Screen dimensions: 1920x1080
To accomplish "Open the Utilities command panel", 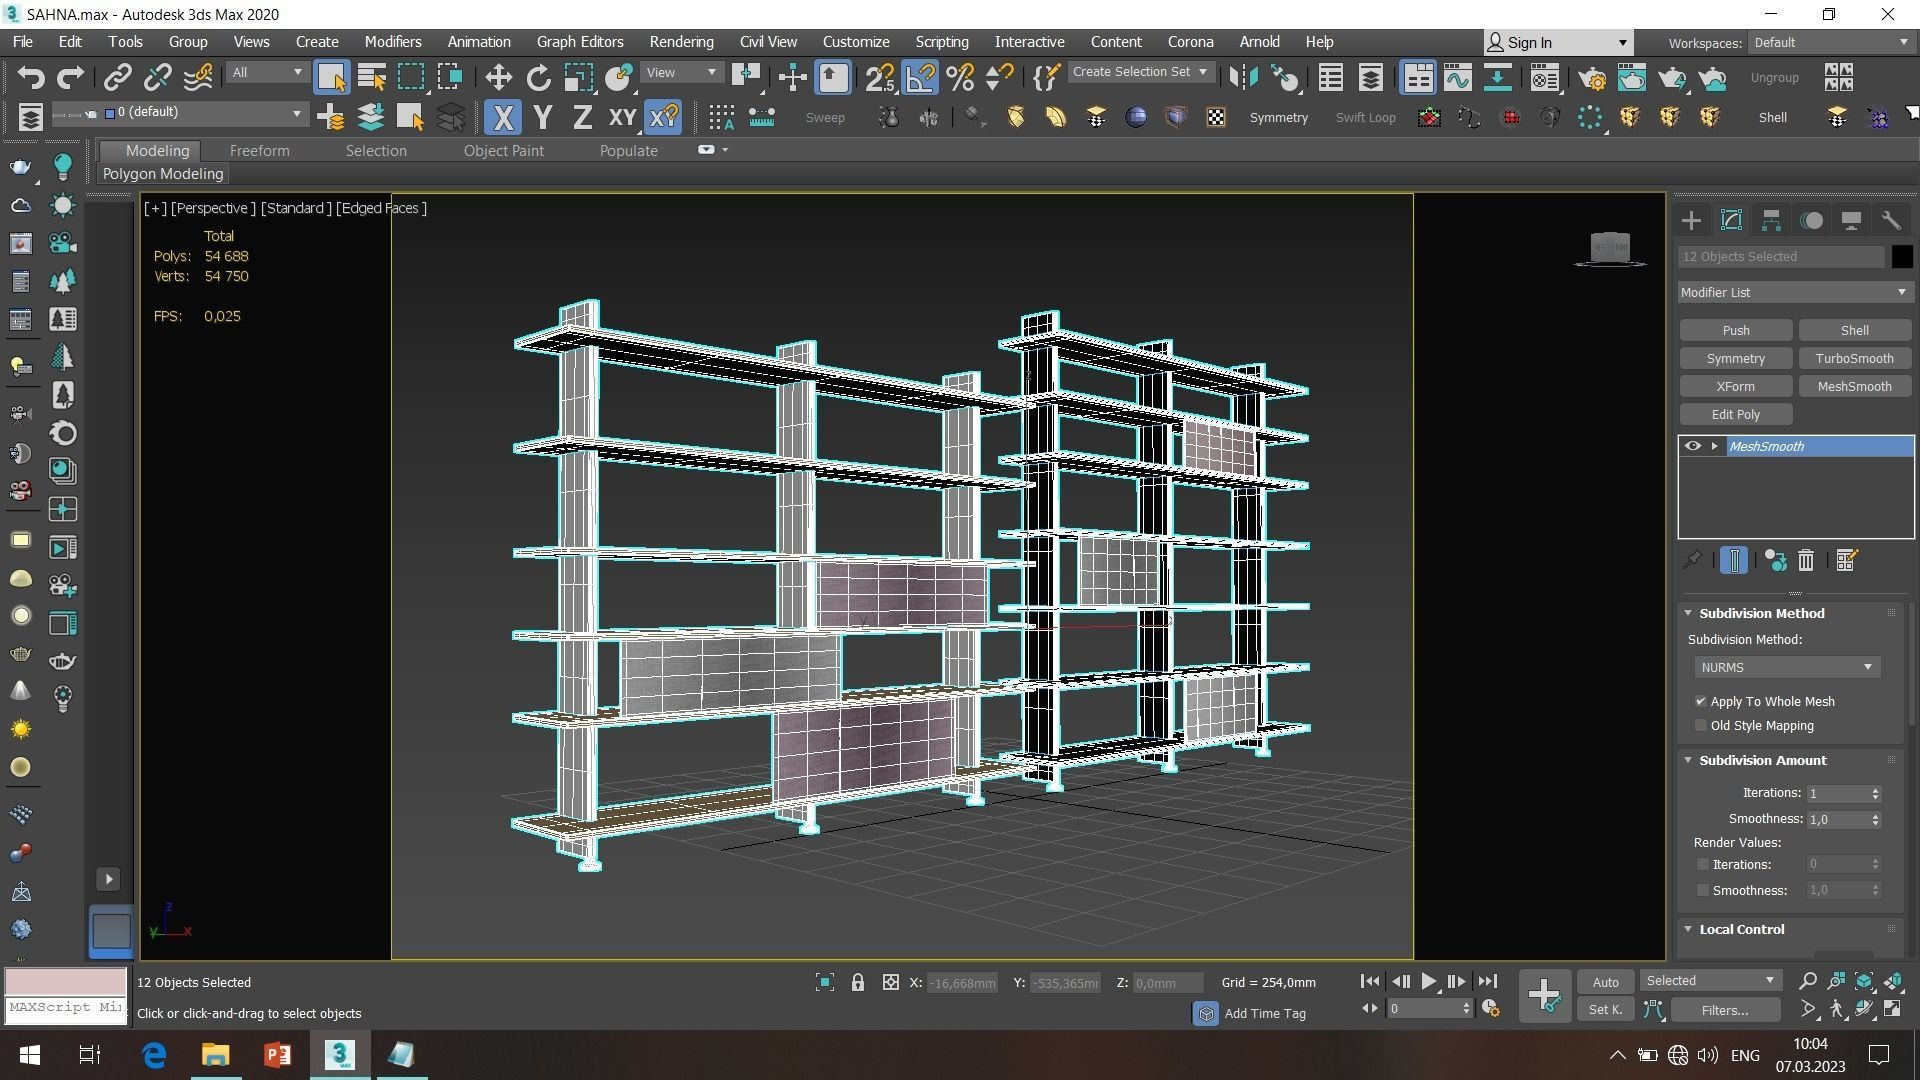I will (x=1891, y=219).
